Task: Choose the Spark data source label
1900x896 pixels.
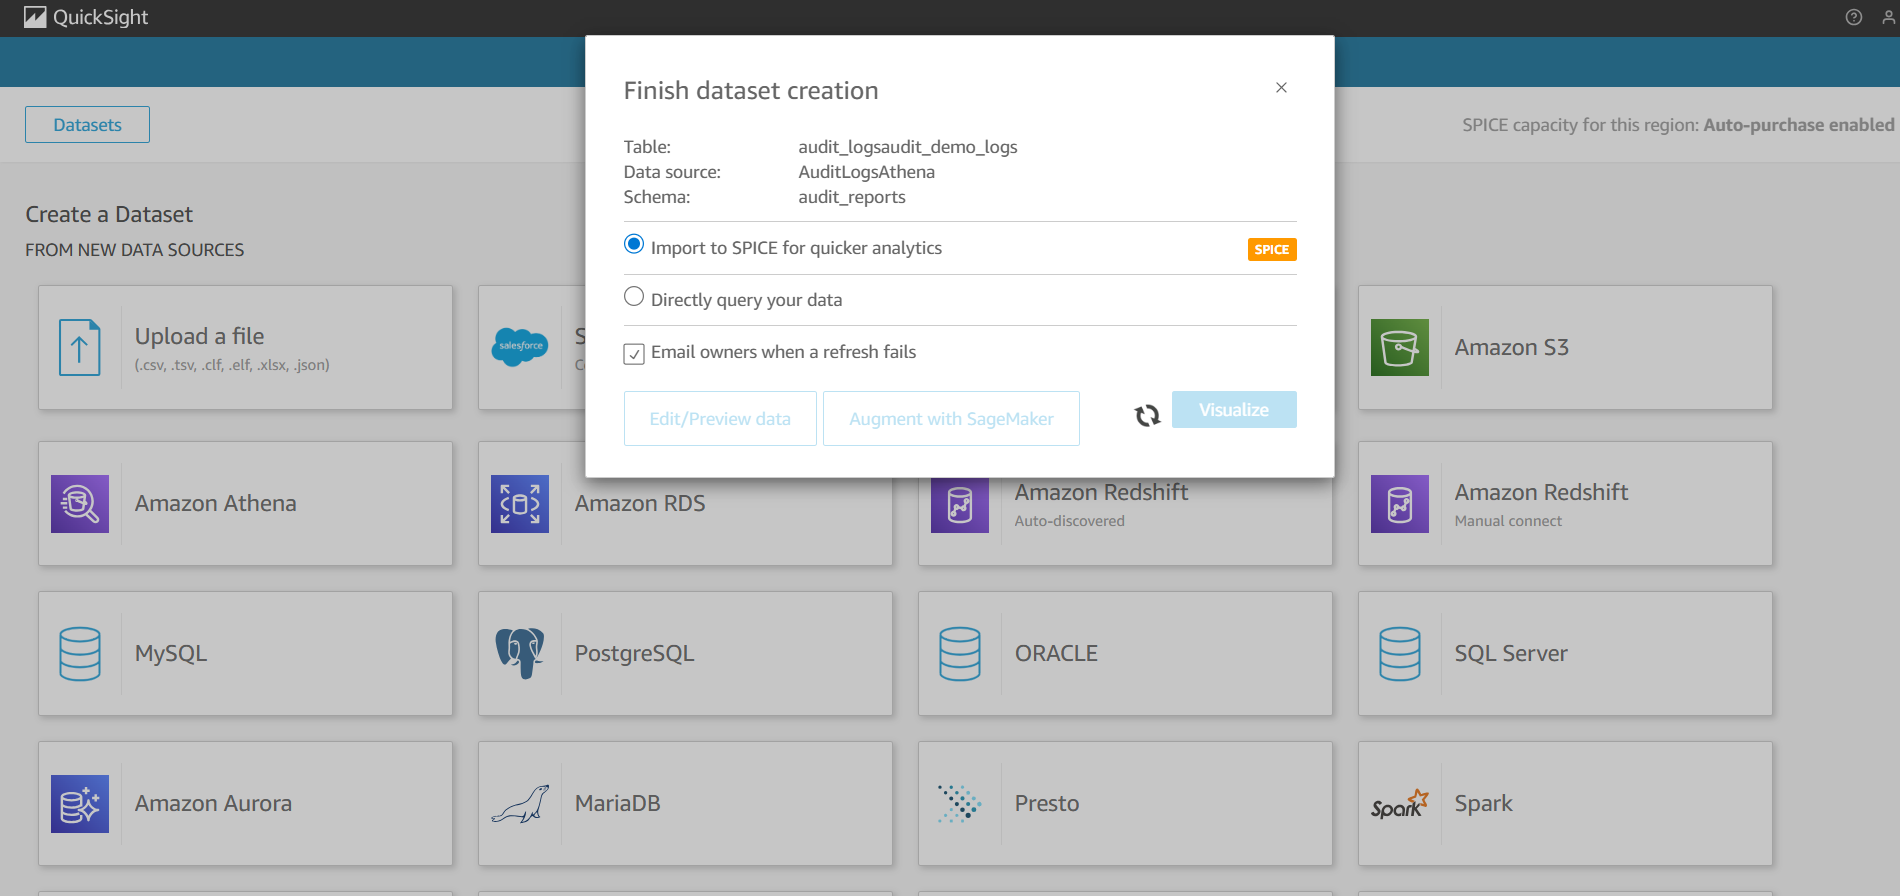Action: (1483, 803)
